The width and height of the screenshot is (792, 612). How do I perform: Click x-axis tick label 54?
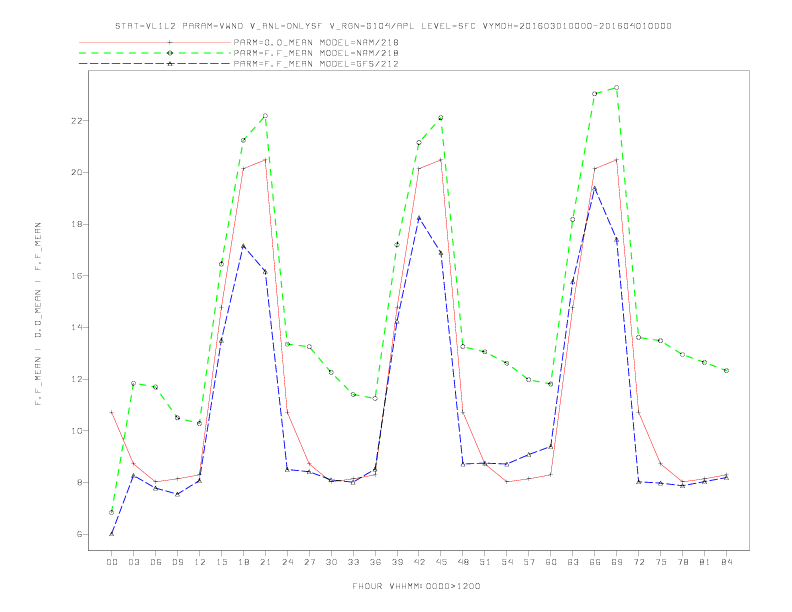pos(507,562)
